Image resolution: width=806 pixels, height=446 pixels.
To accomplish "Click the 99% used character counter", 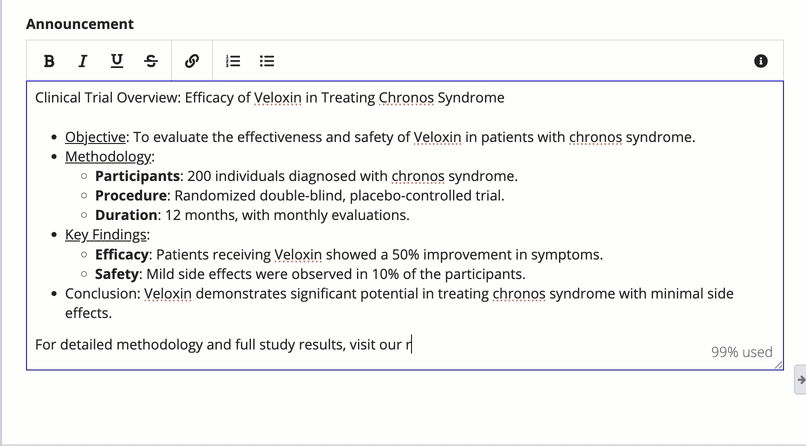I will 742,352.
